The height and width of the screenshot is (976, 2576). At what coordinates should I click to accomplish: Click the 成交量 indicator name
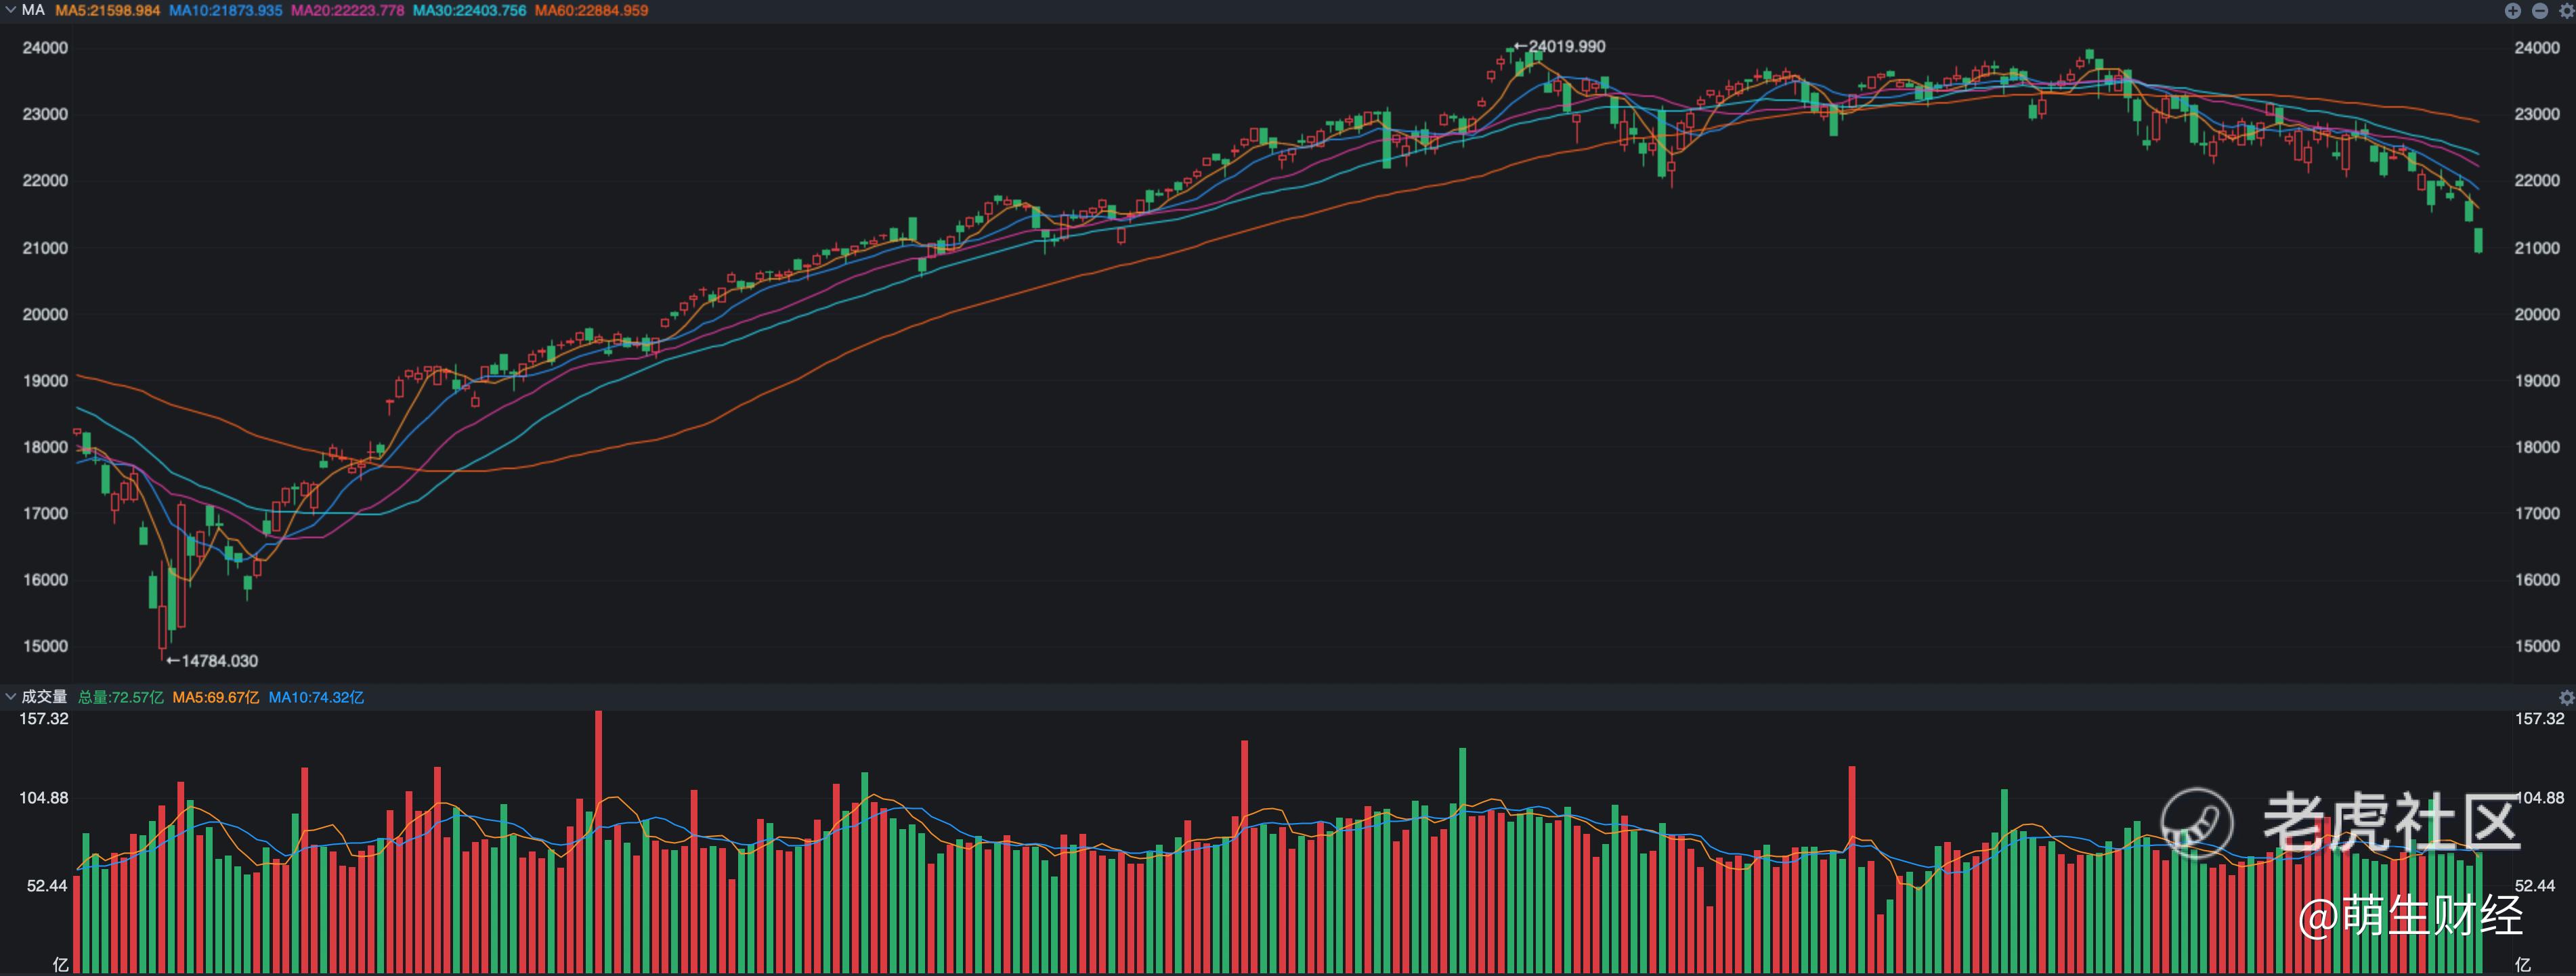pyautogui.click(x=44, y=697)
